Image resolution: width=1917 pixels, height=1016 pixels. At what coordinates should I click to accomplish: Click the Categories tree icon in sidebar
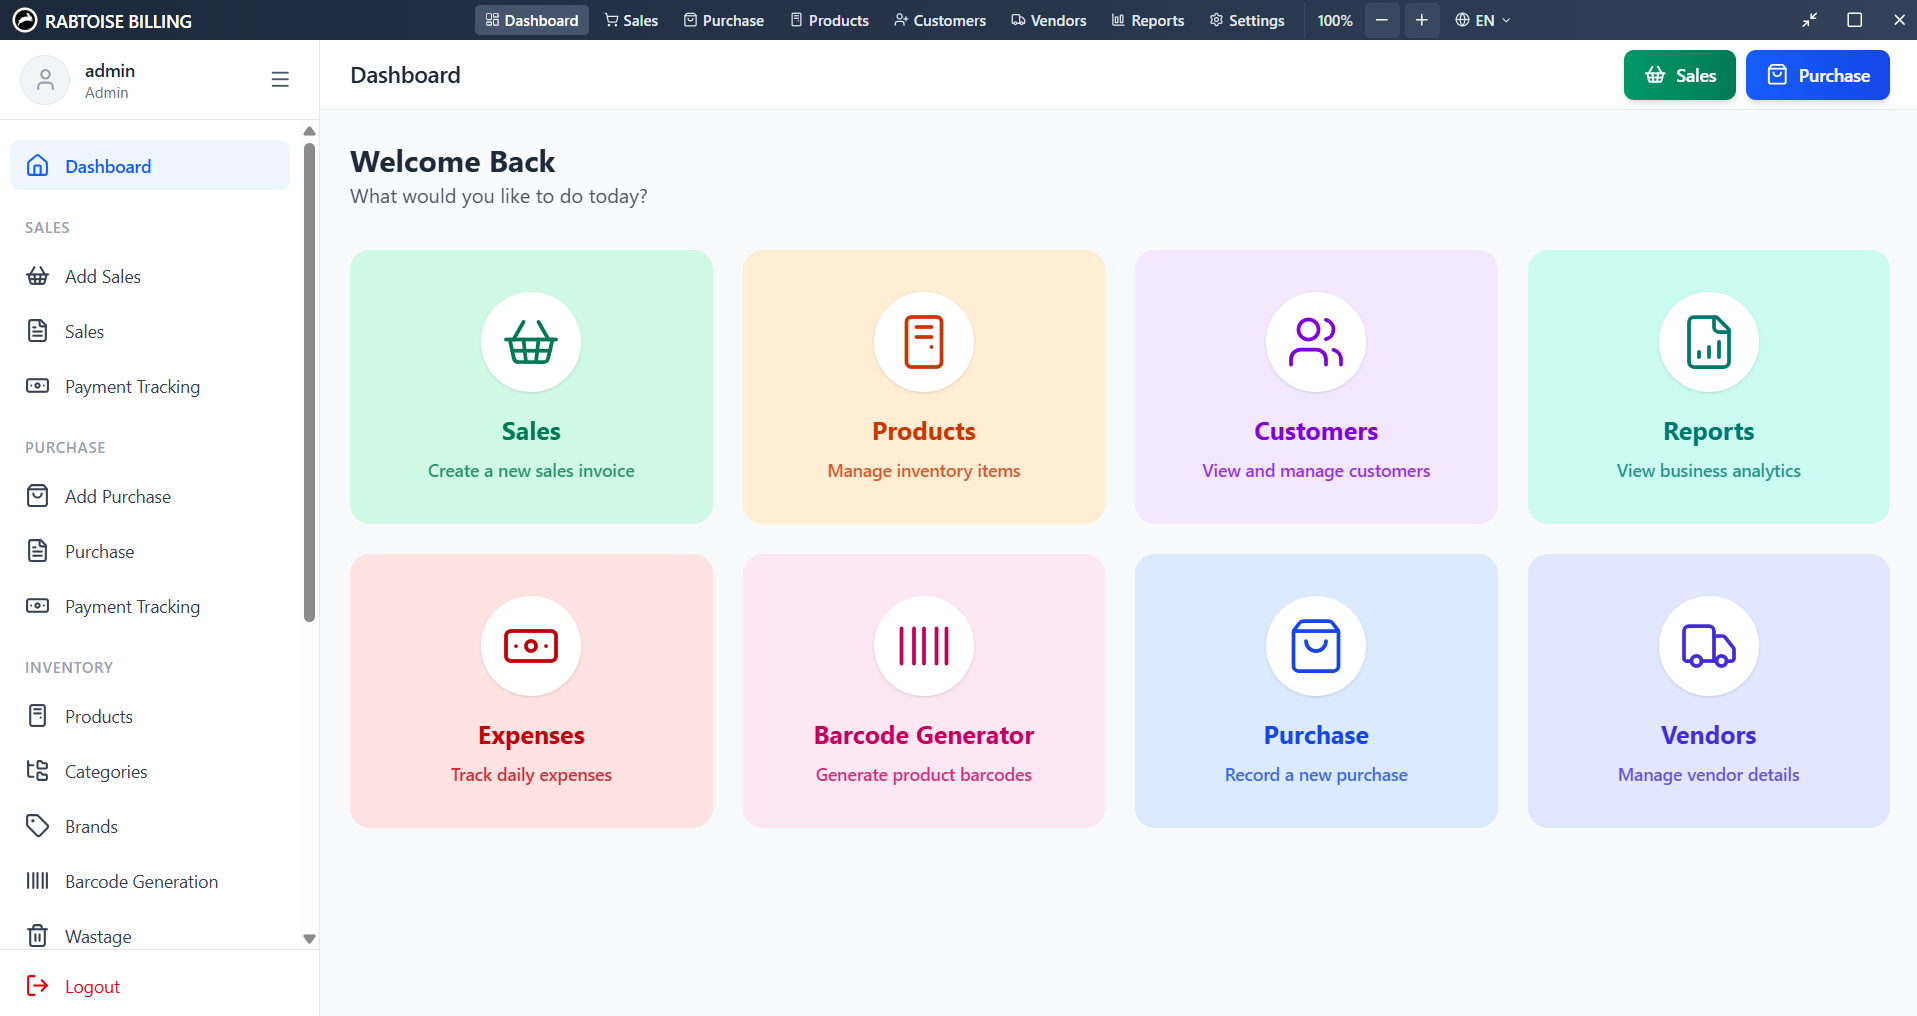tap(37, 771)
